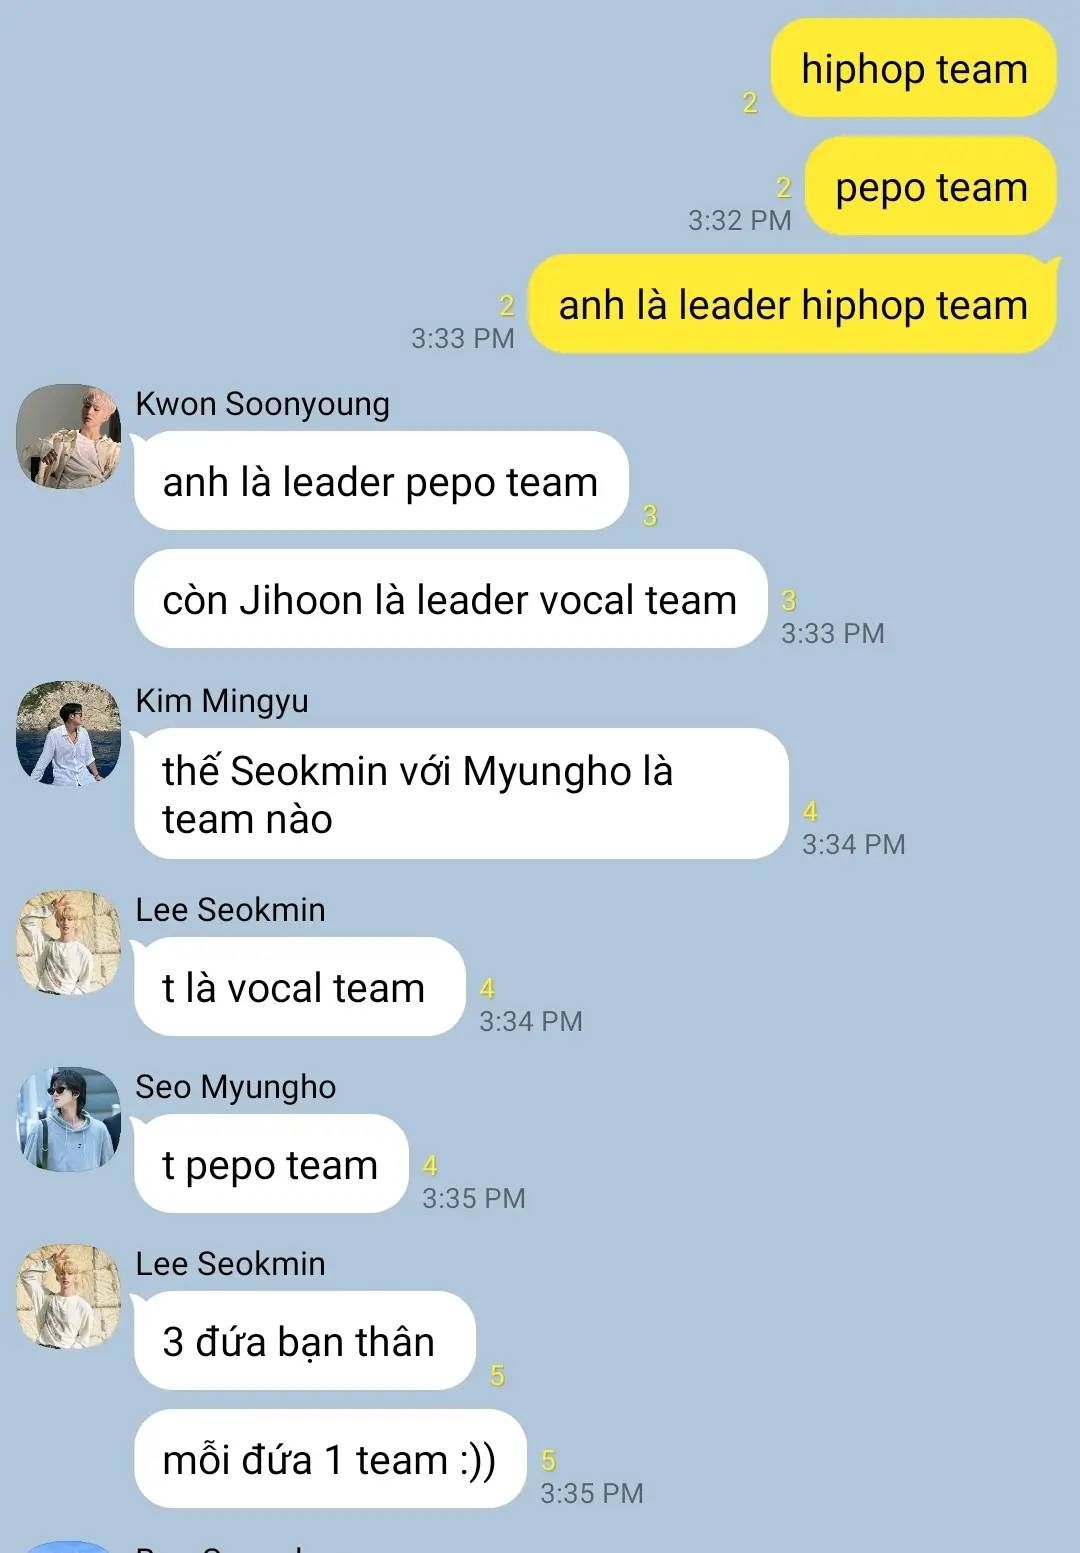This screenshot has width=1080, height=1553.
Task: Tap 'thế Seokmin với Myungho là team nào' message
Action: click(461, 794)
